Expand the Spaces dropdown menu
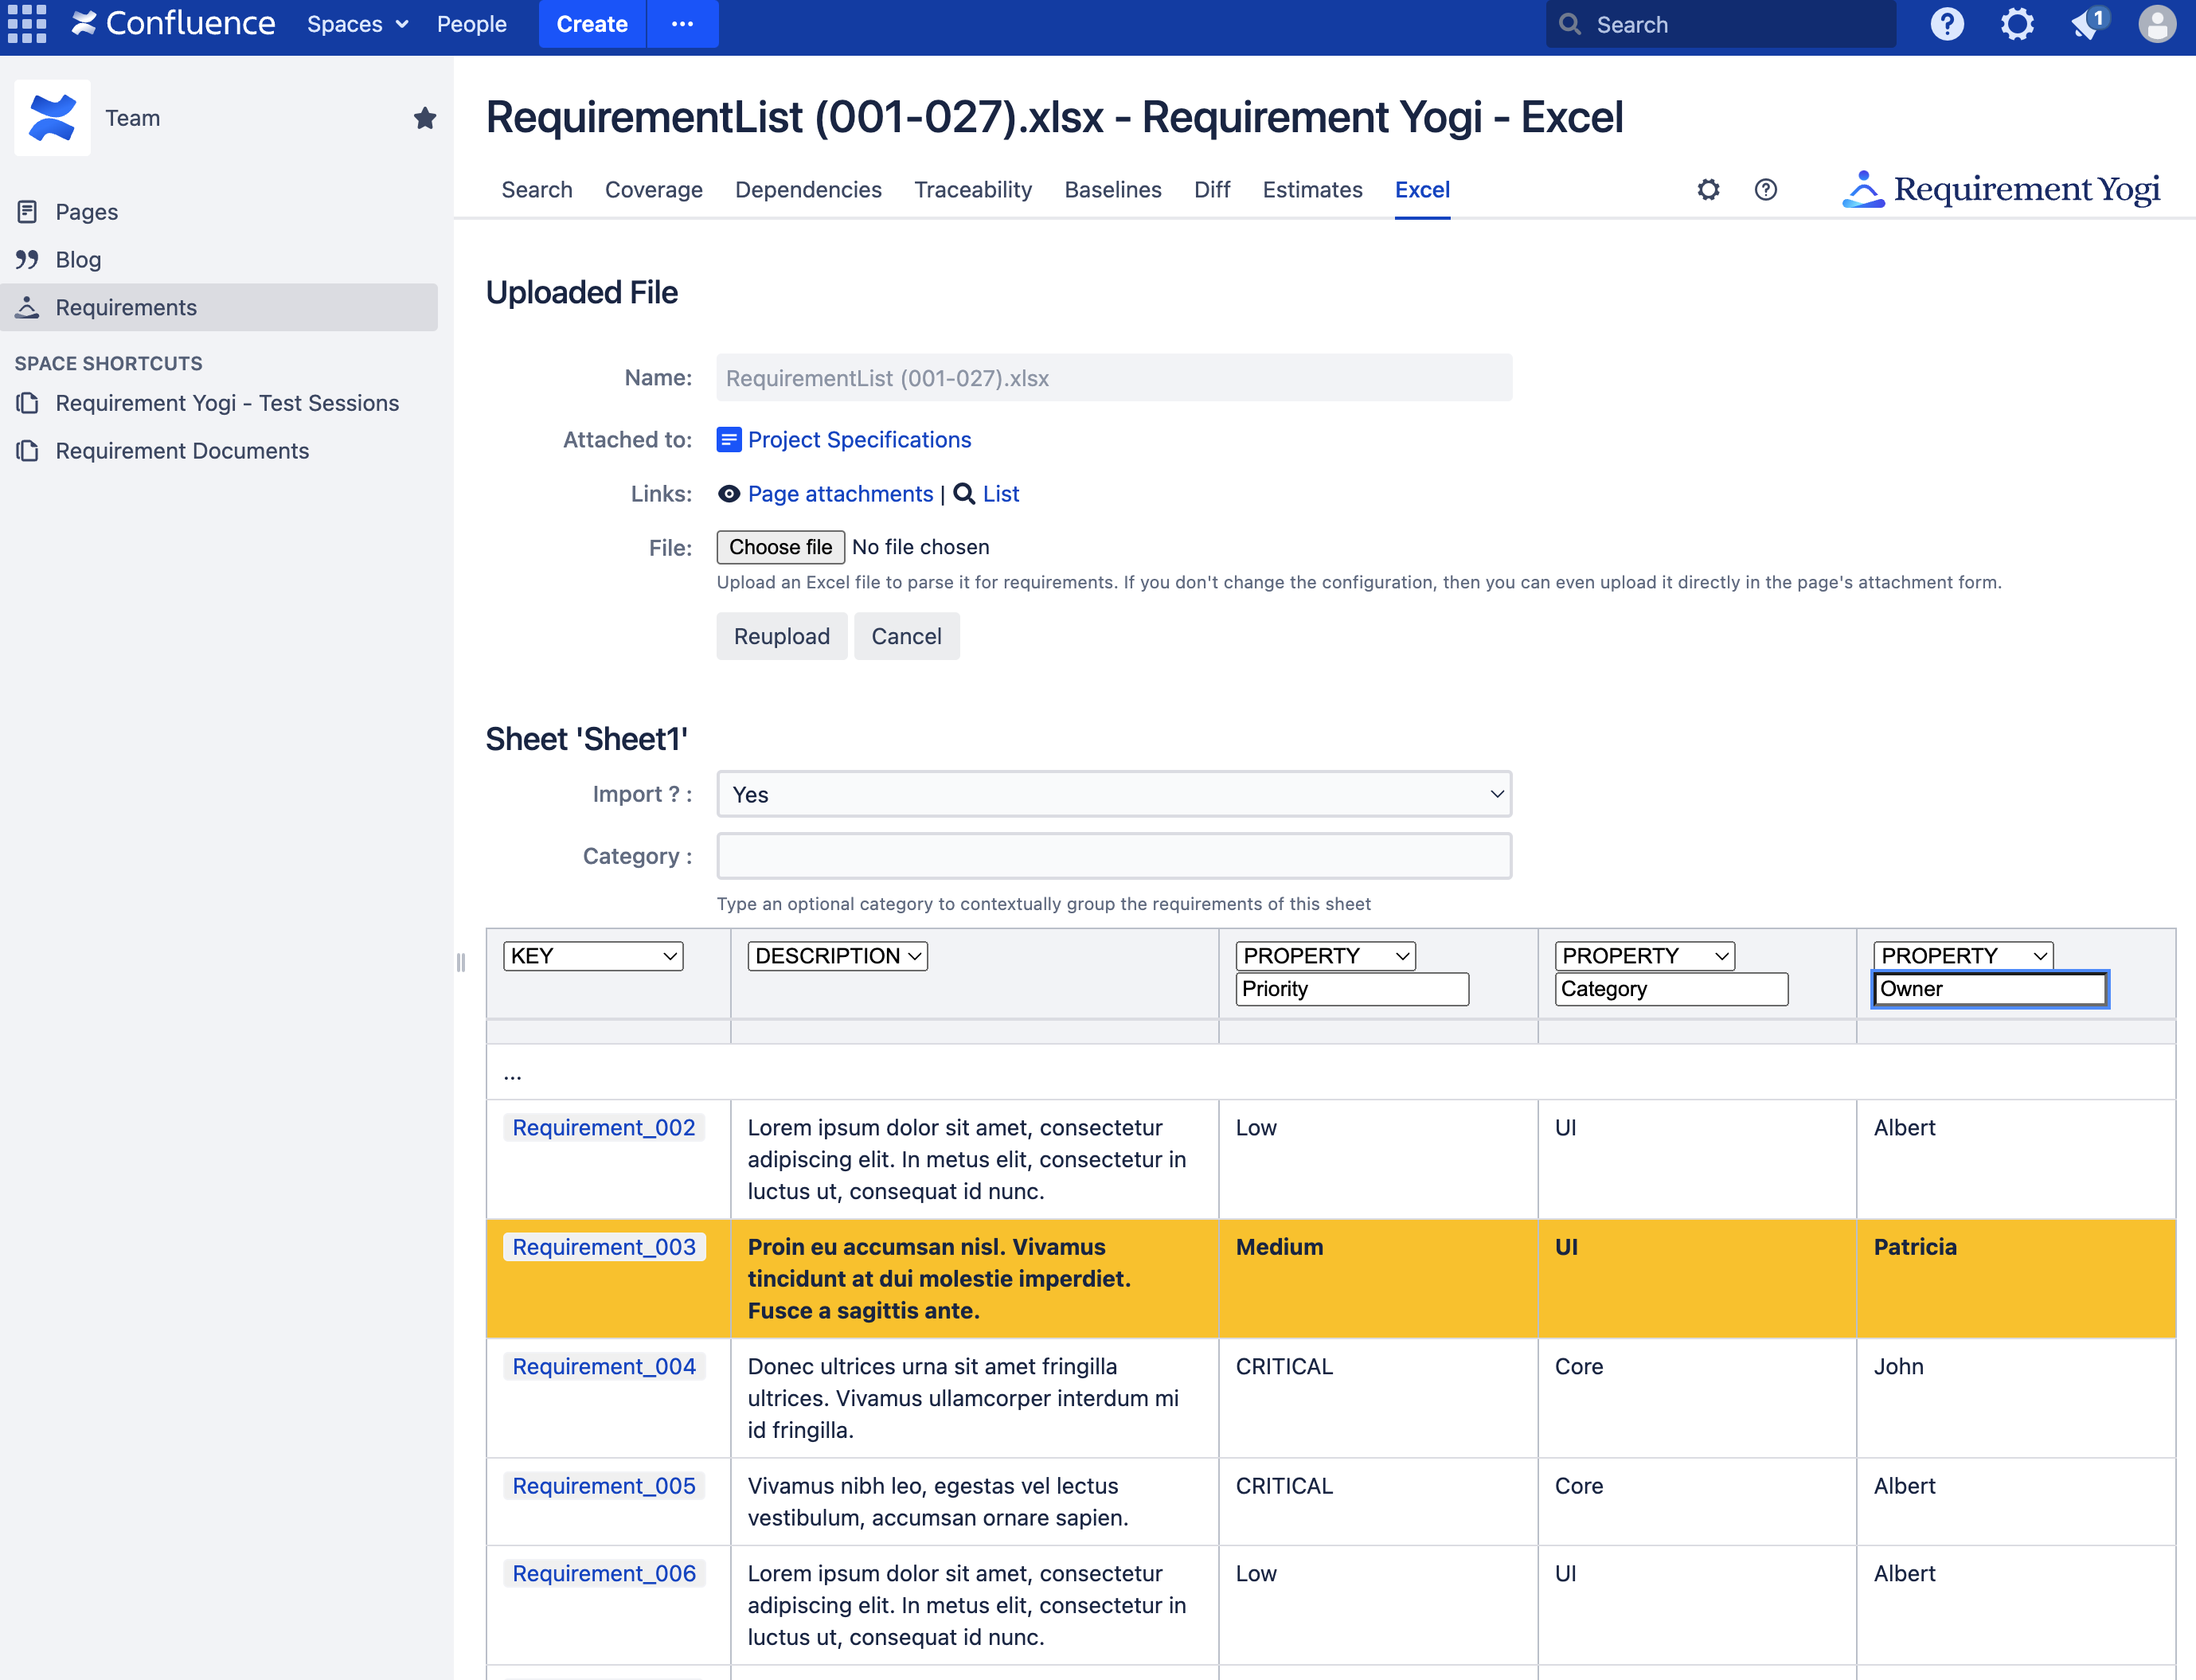2196x1680 pixels. (357, 24)
